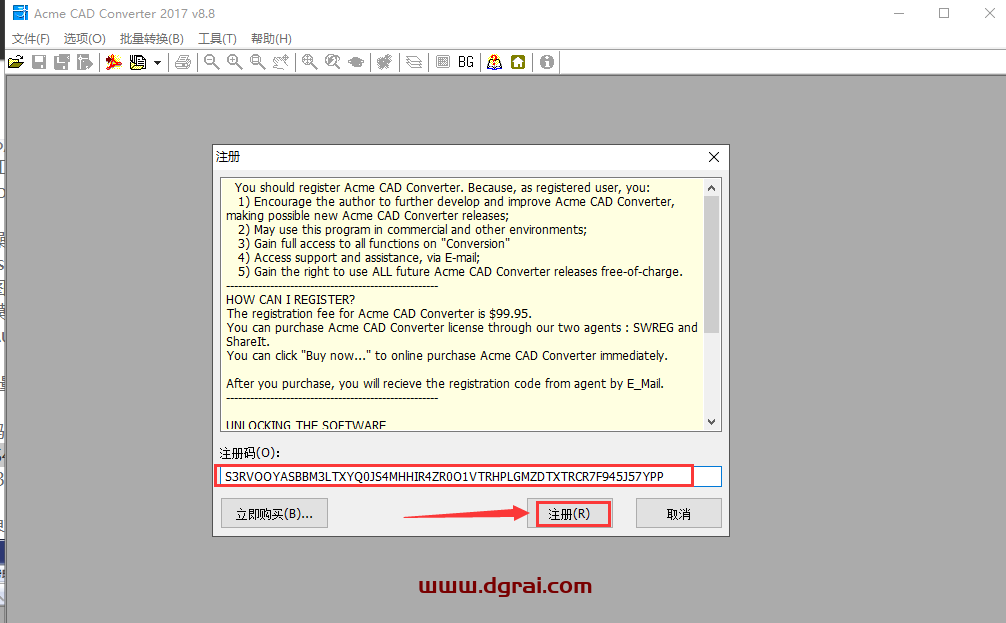This screenshot has width=1006, height=623.
Task: Maximize the Acme CAD Converter window
Action: [x=944, y=13]
